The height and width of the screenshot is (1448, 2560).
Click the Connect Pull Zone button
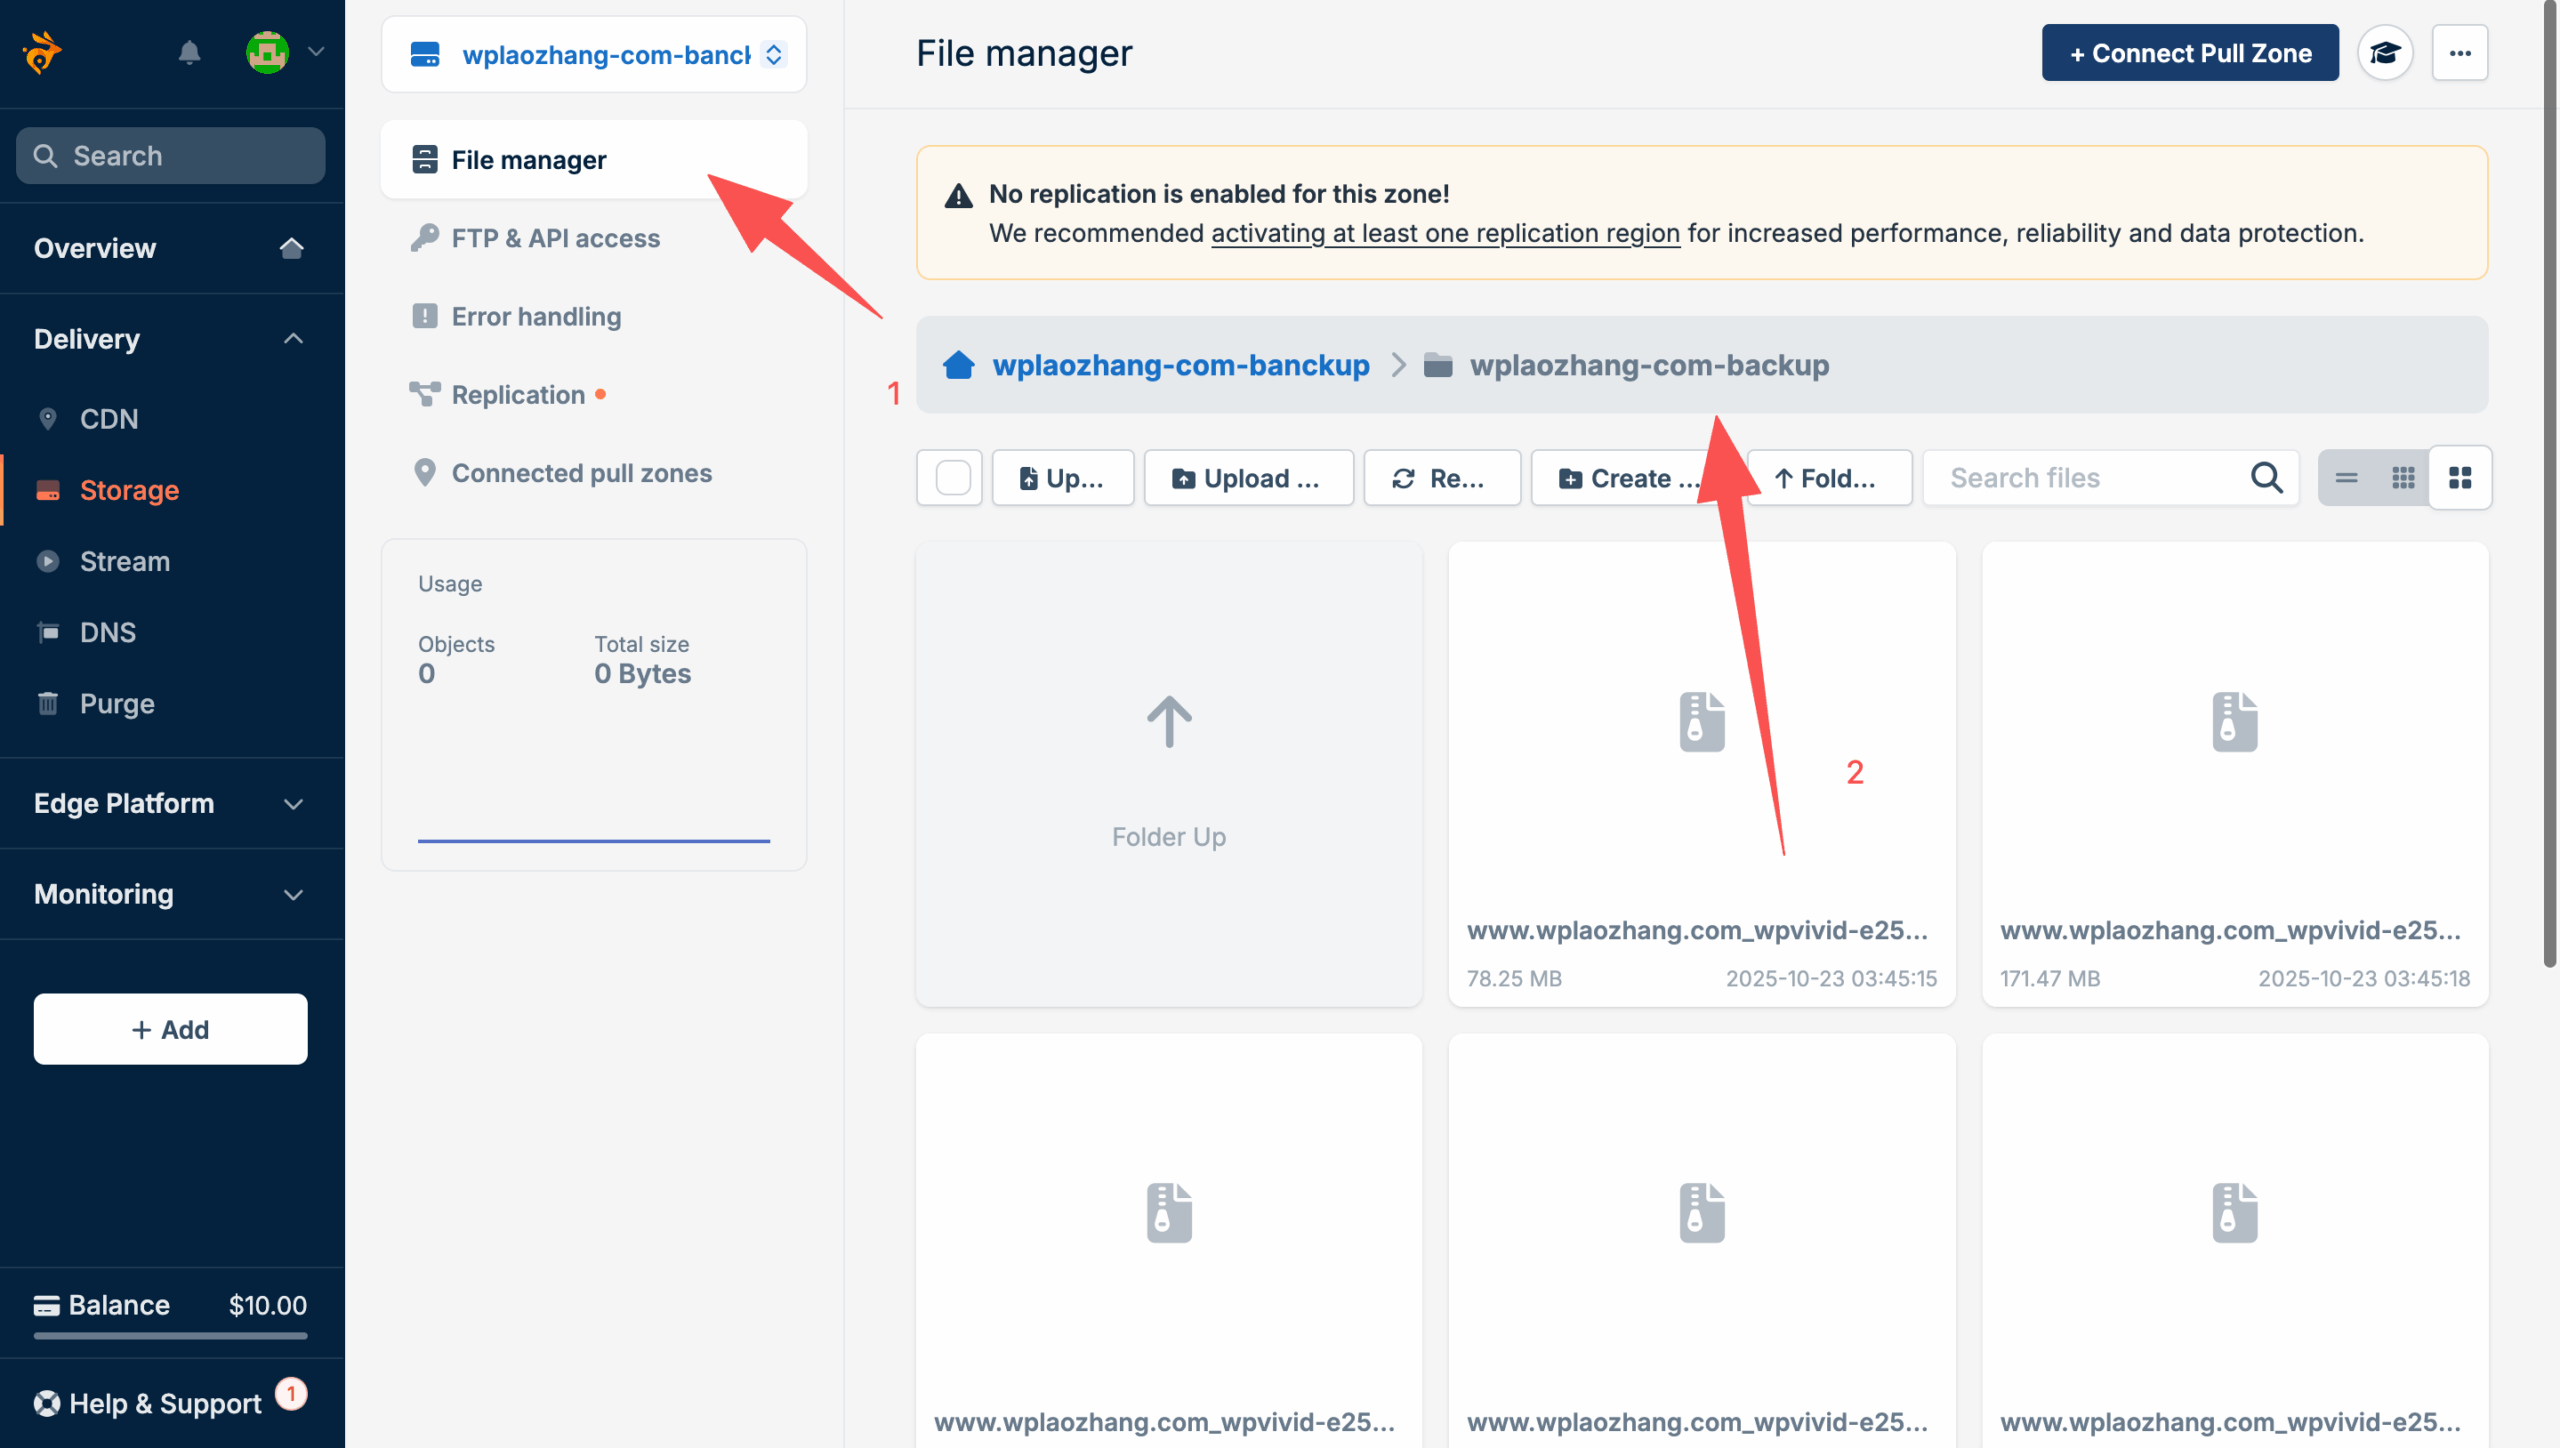pos(2190,53)
